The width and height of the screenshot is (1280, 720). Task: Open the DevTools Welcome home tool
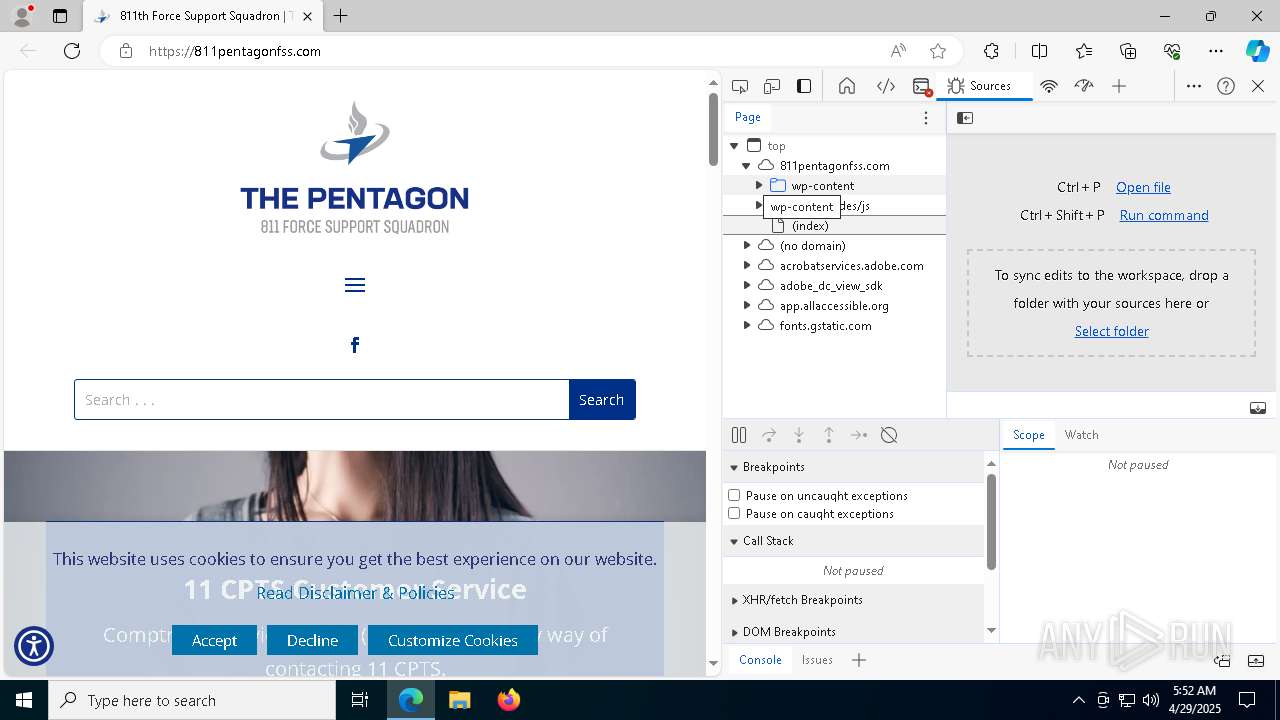(x=847, y=86)
